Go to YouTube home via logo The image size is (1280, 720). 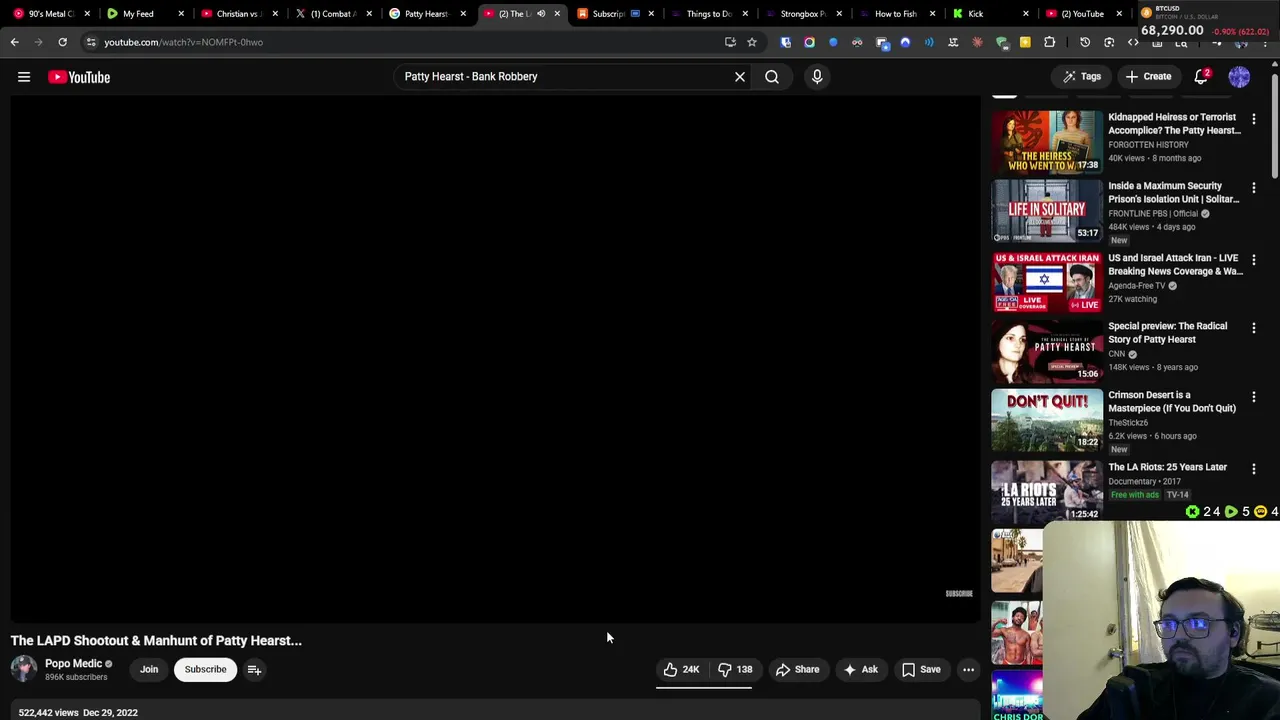pyautogui.click(x=79, y=77)
